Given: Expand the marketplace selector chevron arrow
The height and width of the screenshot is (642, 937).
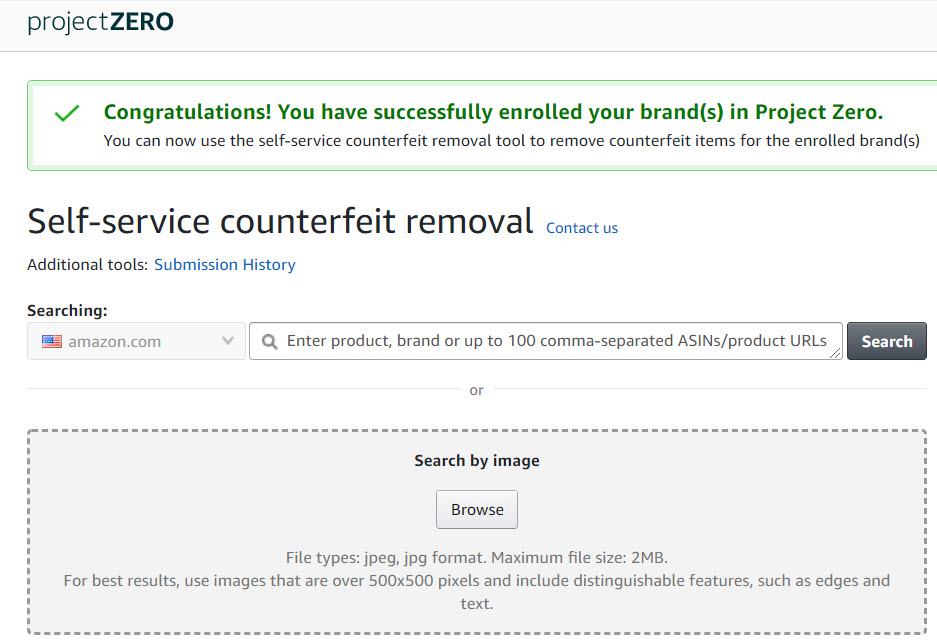Looking at the screenshot, I should click(x=227, y=342).
